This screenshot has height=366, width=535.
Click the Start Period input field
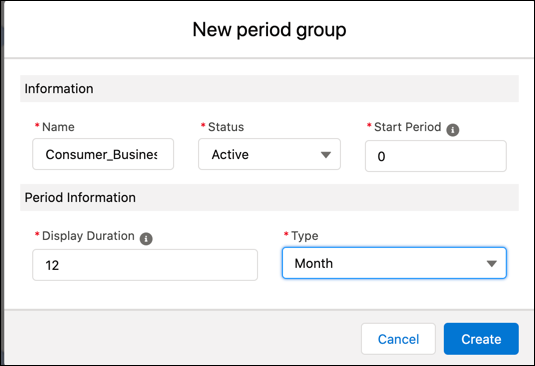pyautogui.click(x=436, y=156)
